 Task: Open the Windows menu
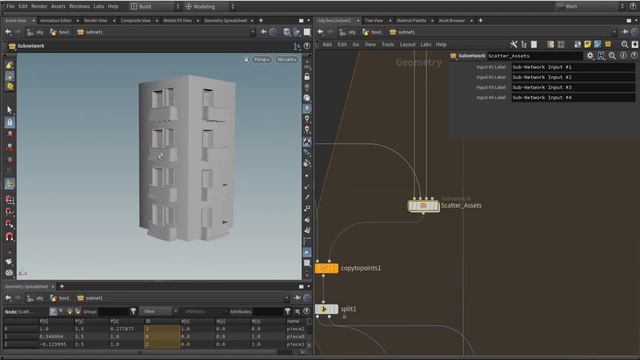pos(79,6)
